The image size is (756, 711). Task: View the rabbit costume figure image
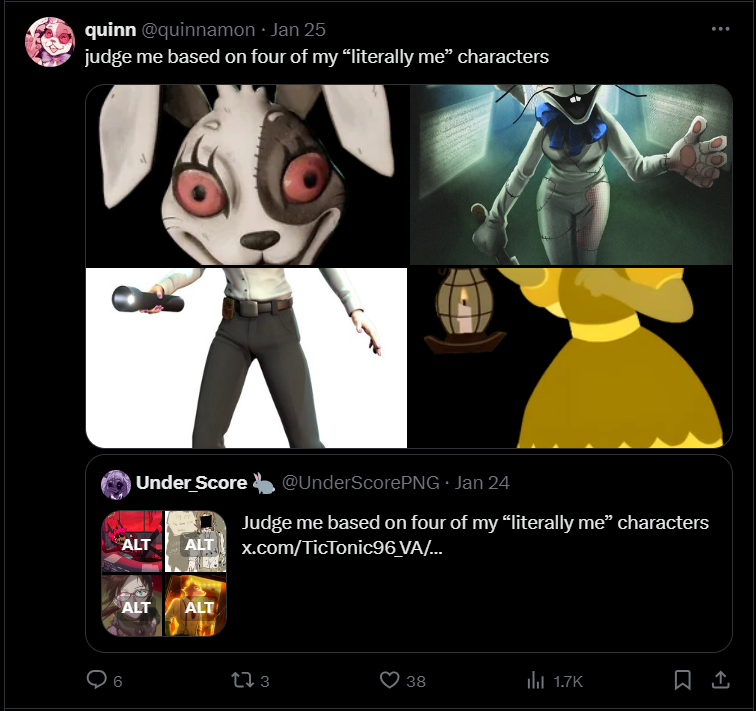[x=571, y=175]
